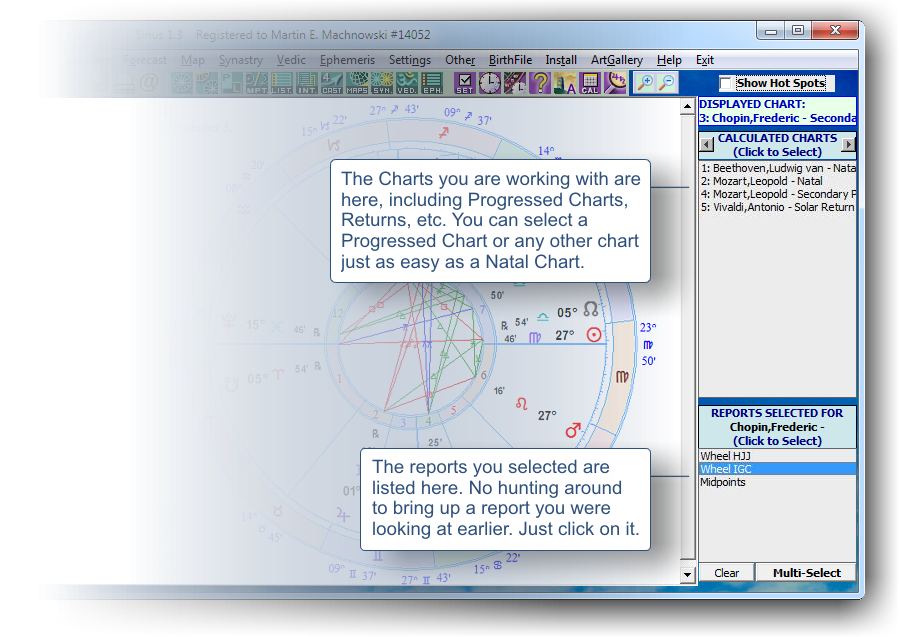Viewport: 899px width, 637px height.
Task: Click the clock icon in toolbar
Action: click(x=490, y=83)
